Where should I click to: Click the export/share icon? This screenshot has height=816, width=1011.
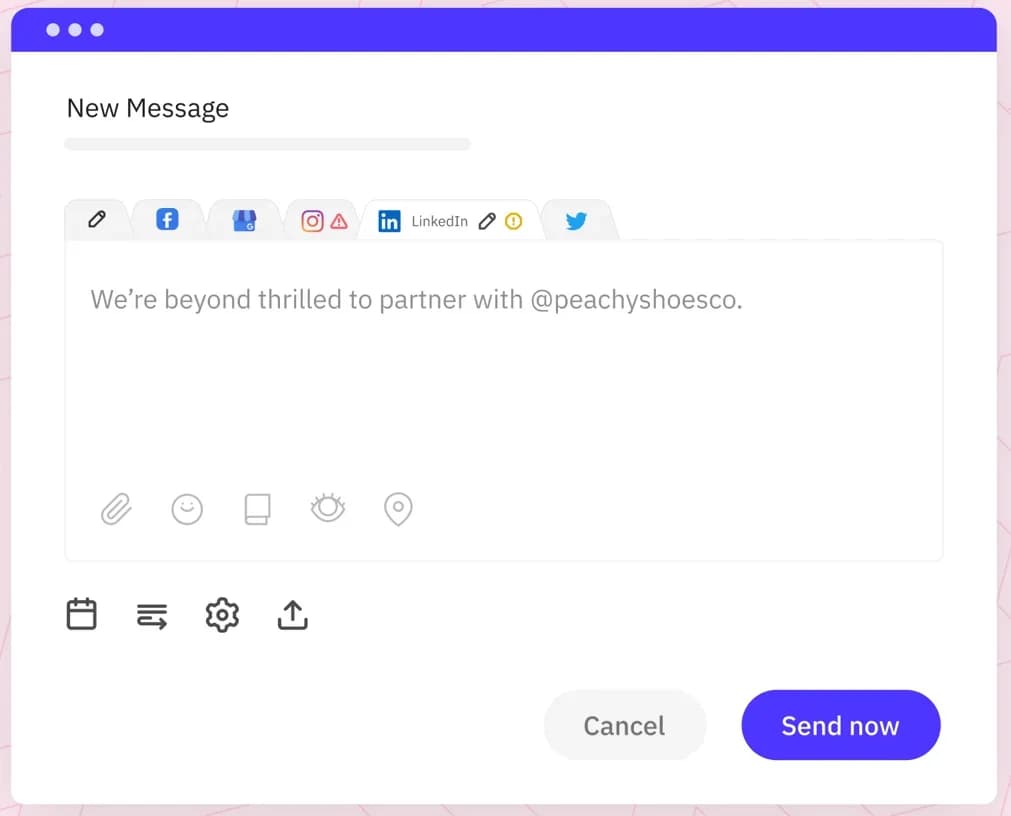(291, 614)
